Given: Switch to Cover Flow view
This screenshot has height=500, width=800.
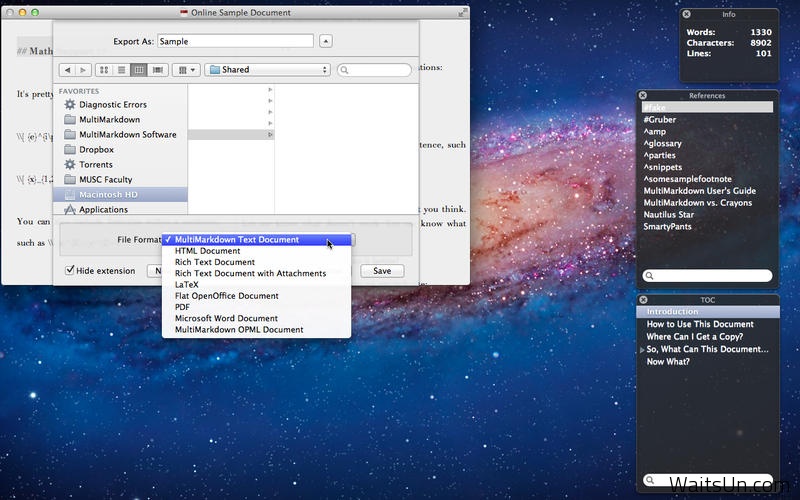Looking at the screenshot, I should click(158, 70).
